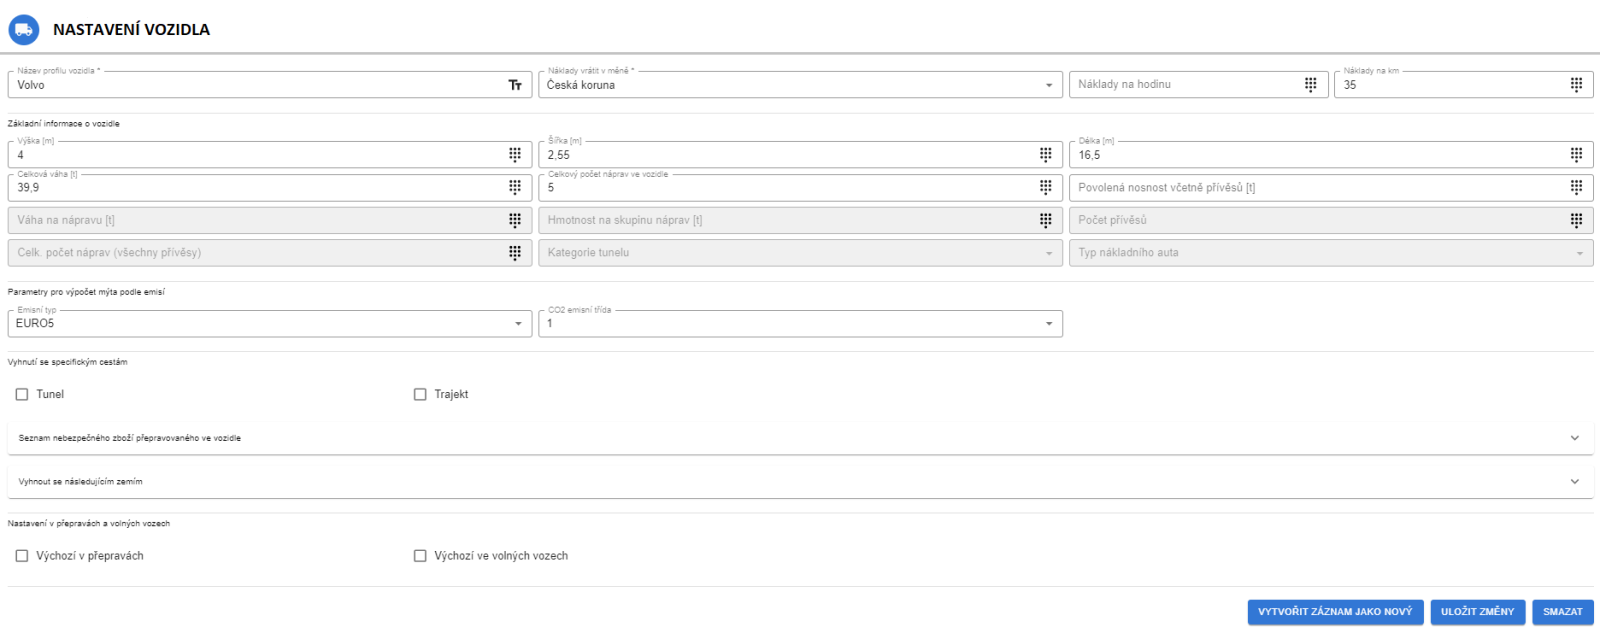Click keypad icon in Váha na nápravu field
Image resolution: width=1600 pixels, height=633 pixels.
pyautogui.click(x=515, y=220)
